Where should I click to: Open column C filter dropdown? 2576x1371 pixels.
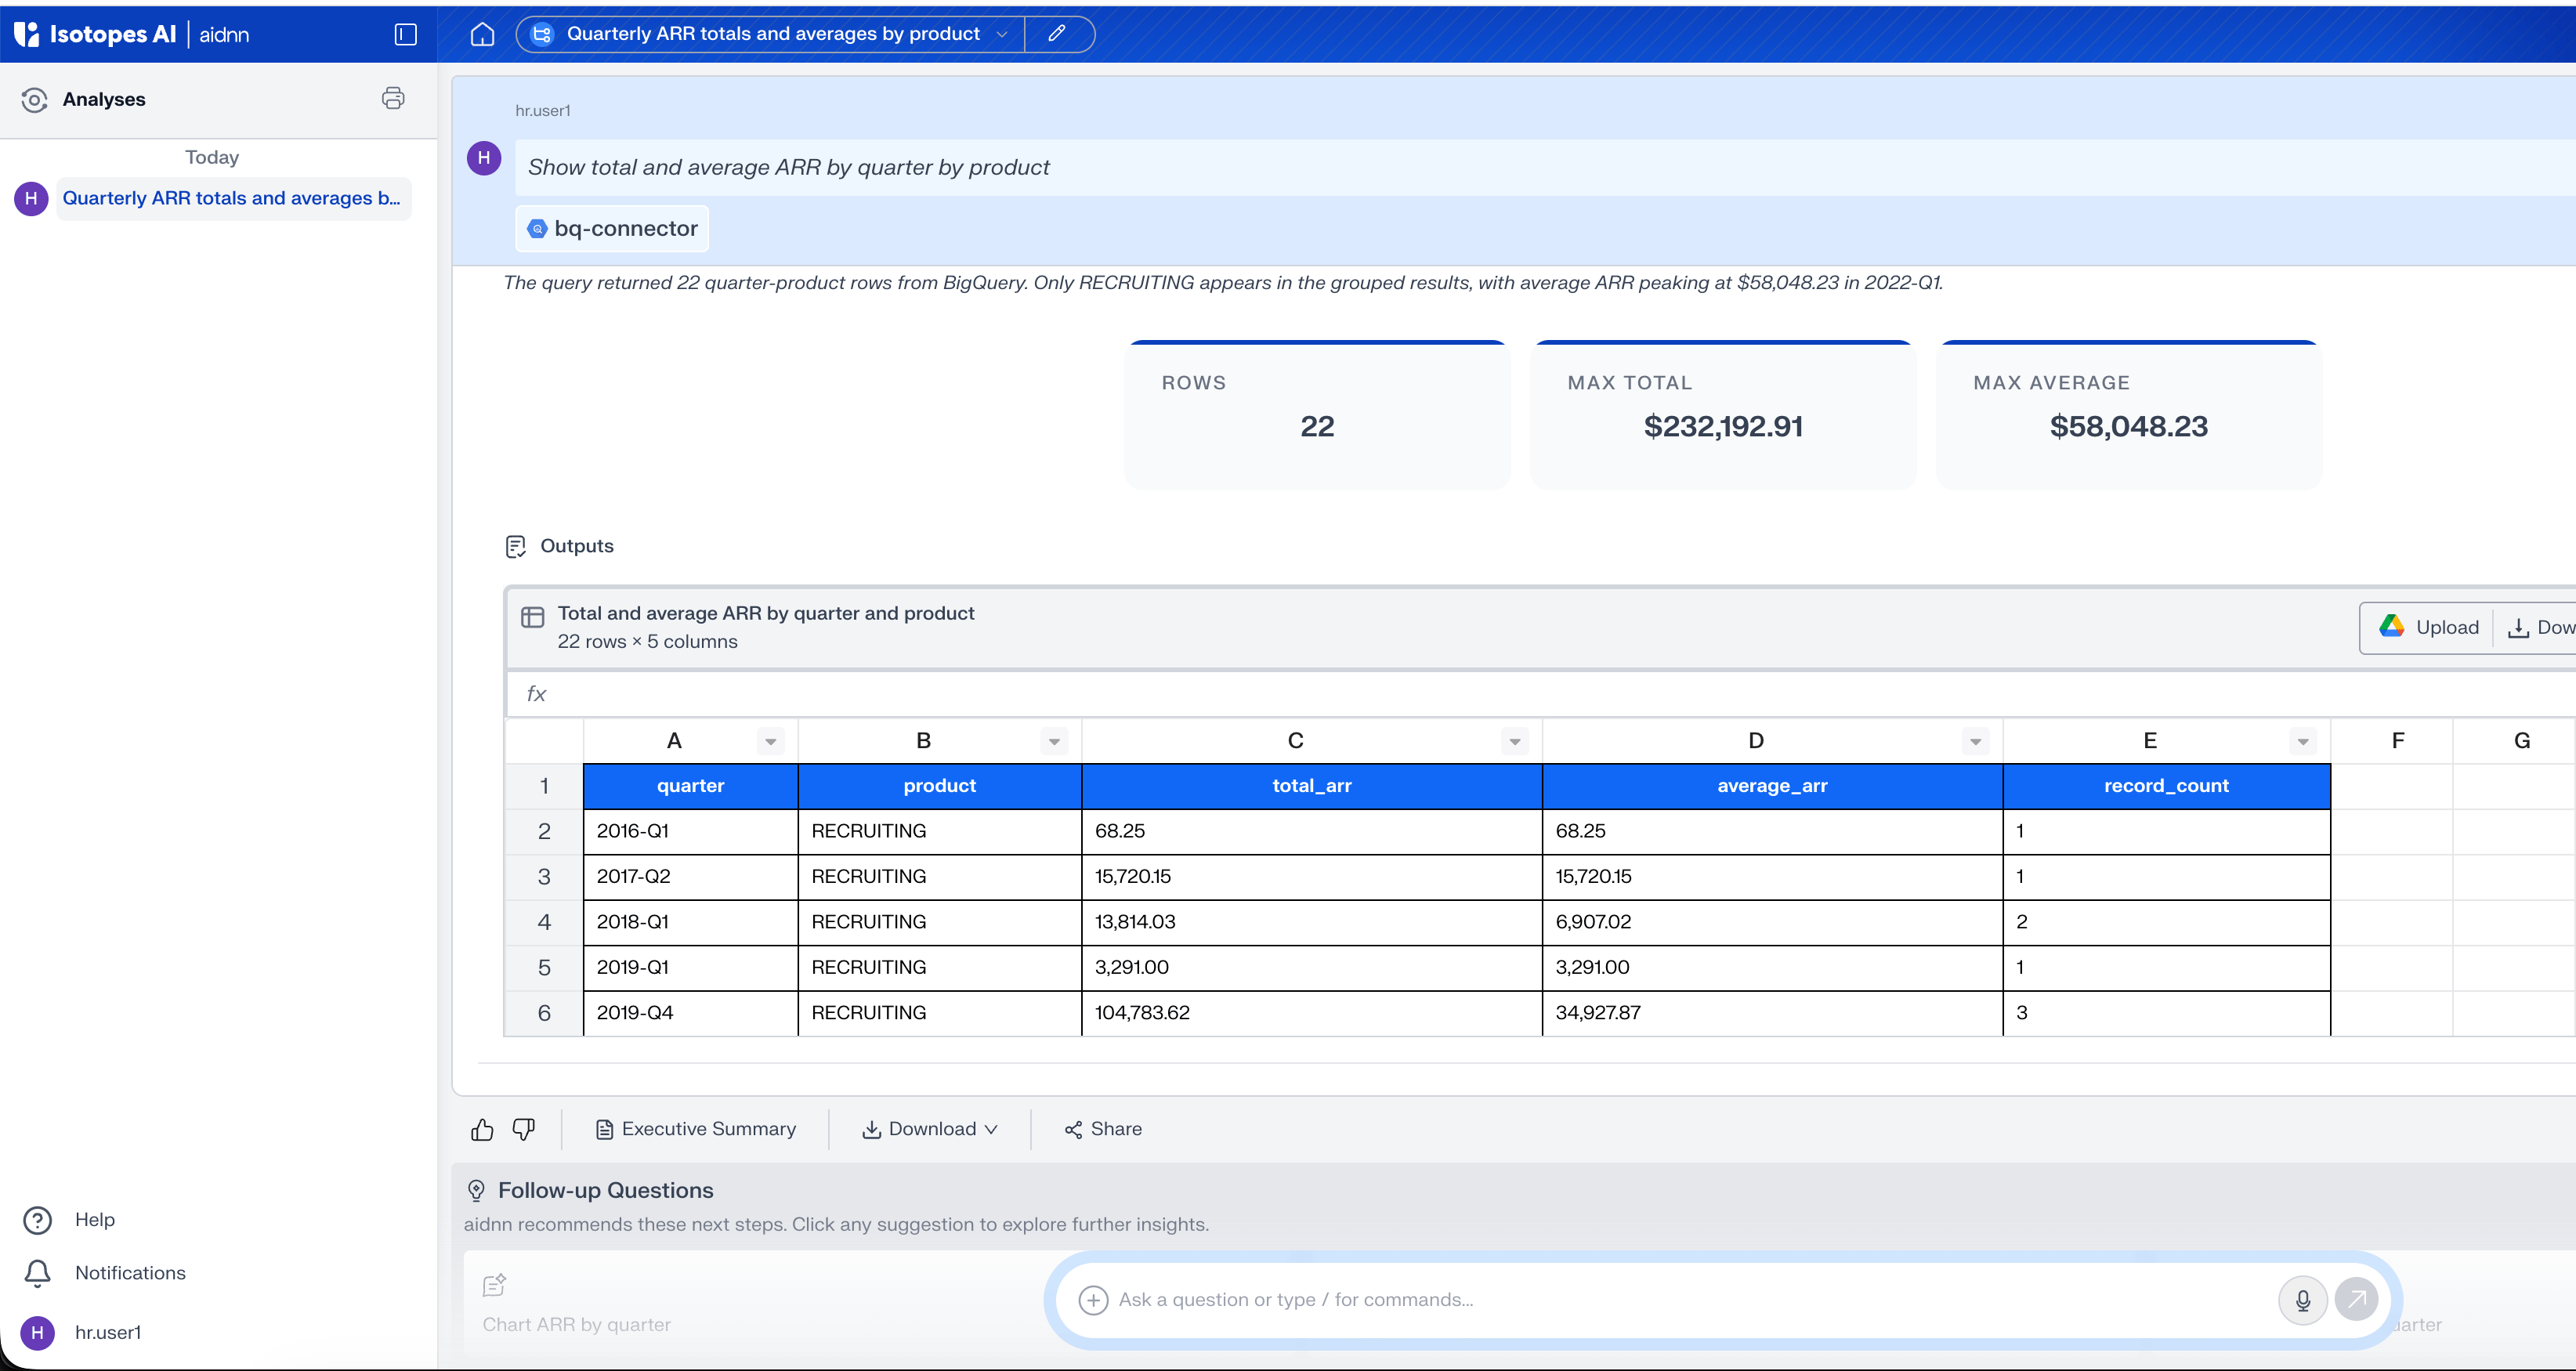(1515, 741)
